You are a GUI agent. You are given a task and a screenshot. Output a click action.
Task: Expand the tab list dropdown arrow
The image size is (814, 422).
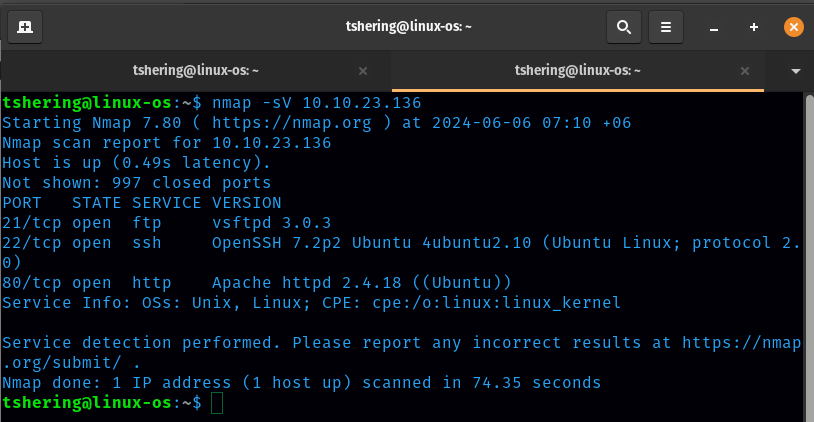click(x=796, y=71)
